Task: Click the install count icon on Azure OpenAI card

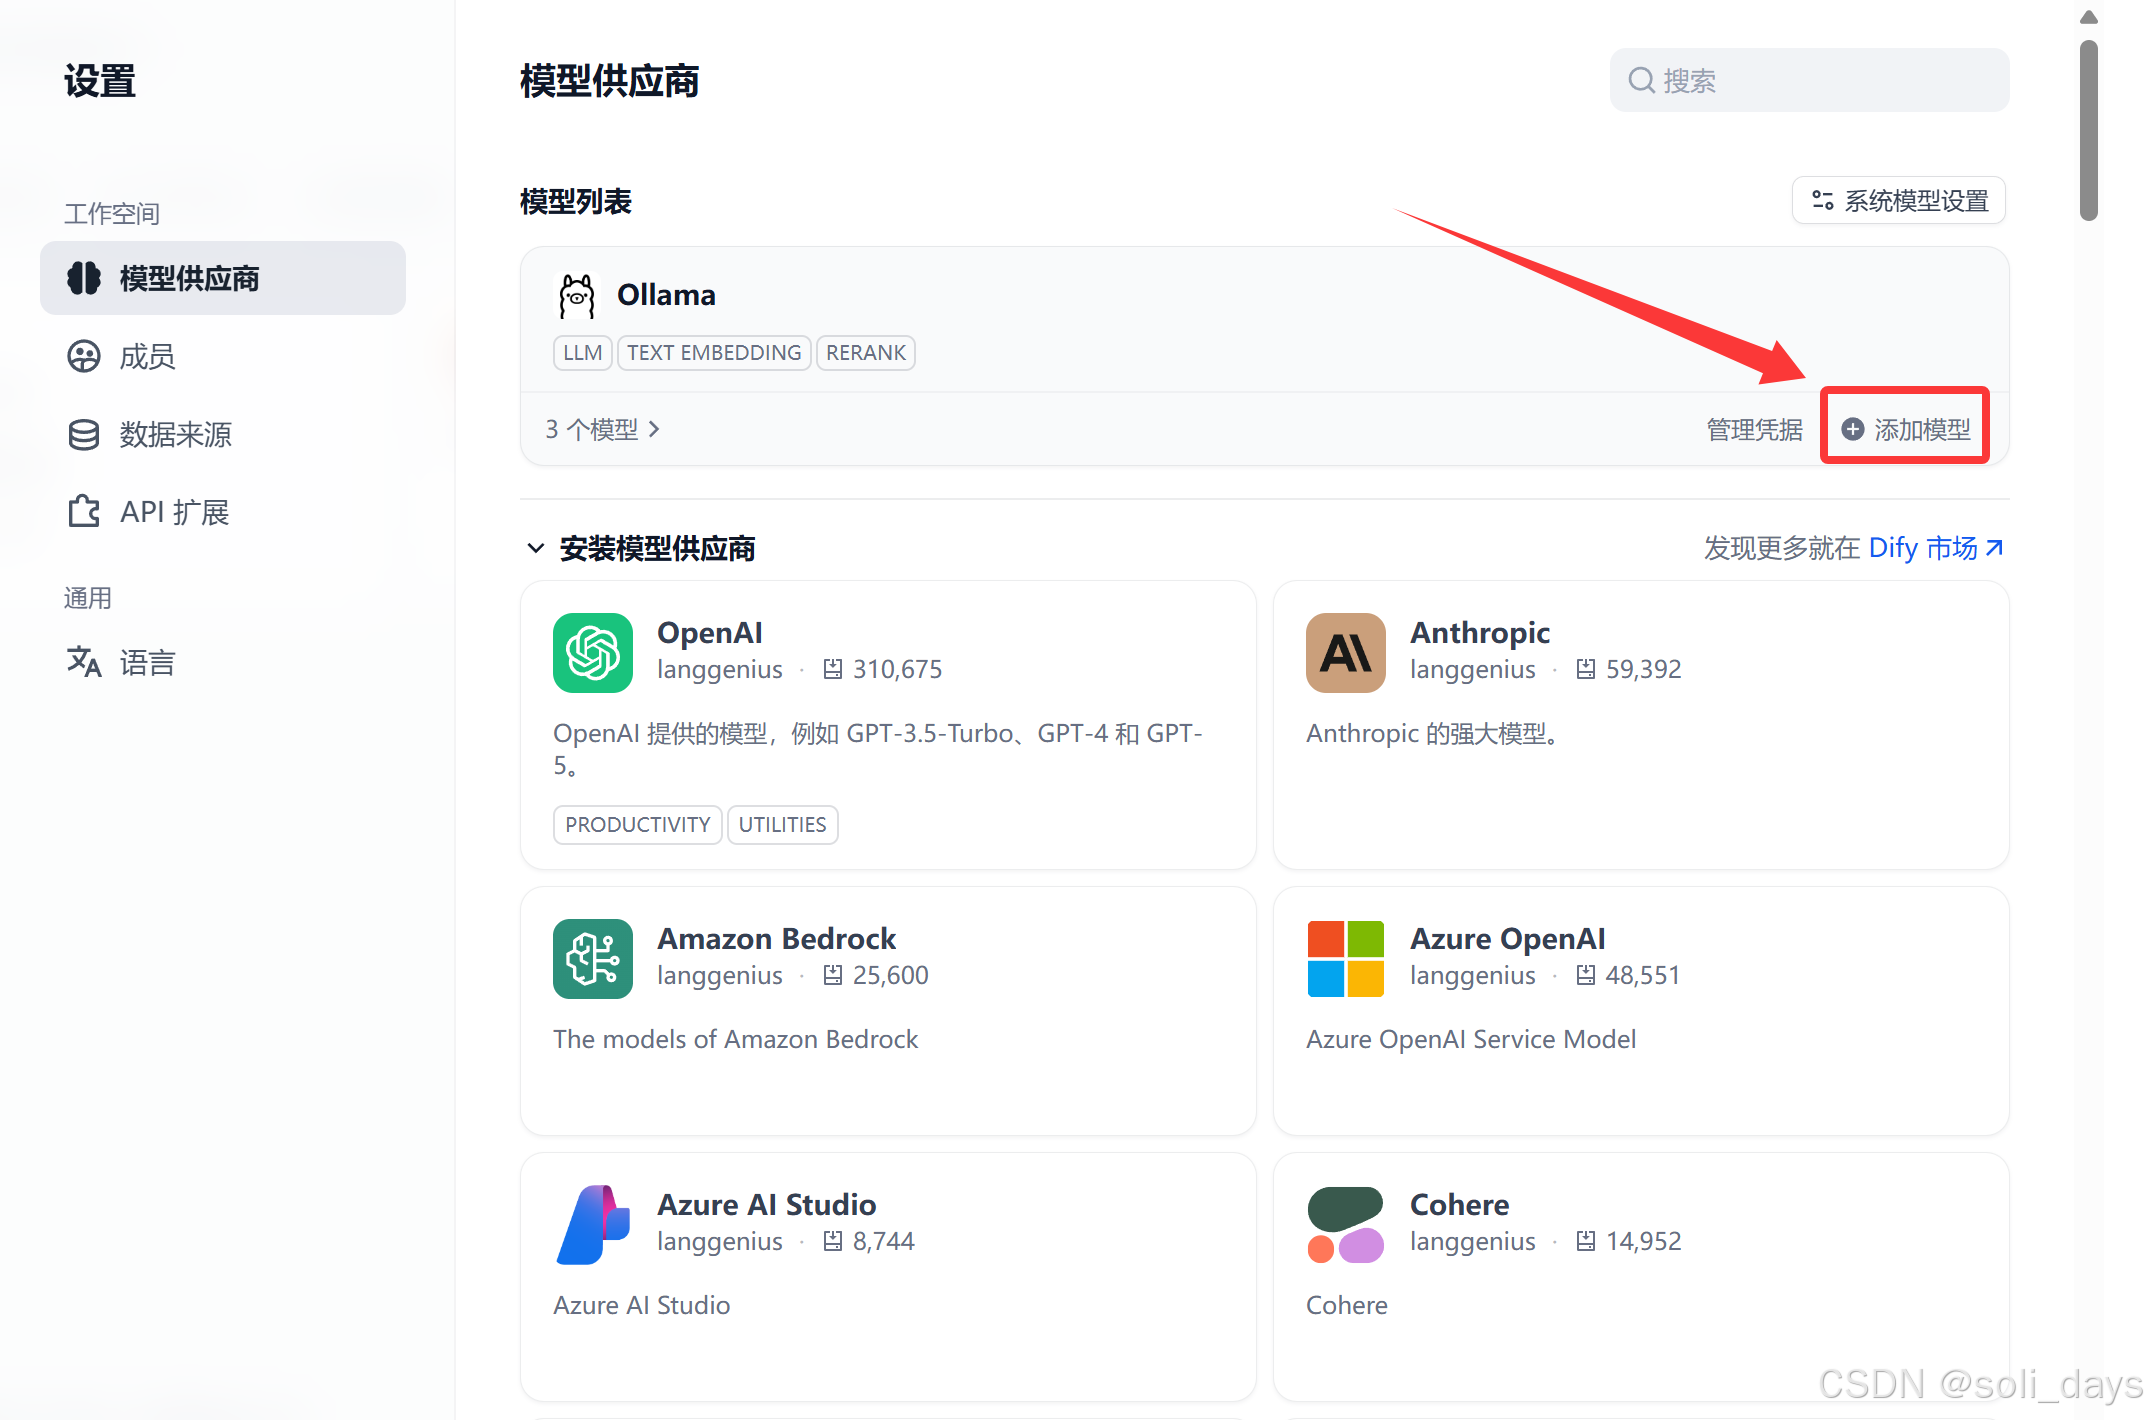Action: (x=1585, y=975)
